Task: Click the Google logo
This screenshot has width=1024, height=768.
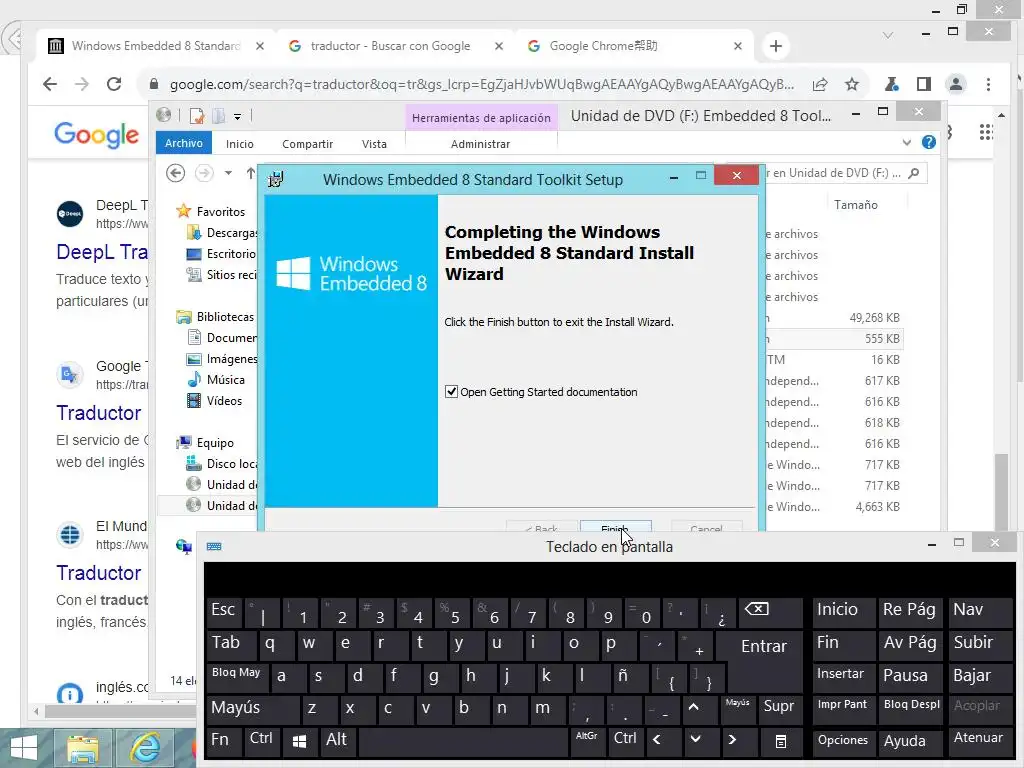Action: (x=96, y=135)
